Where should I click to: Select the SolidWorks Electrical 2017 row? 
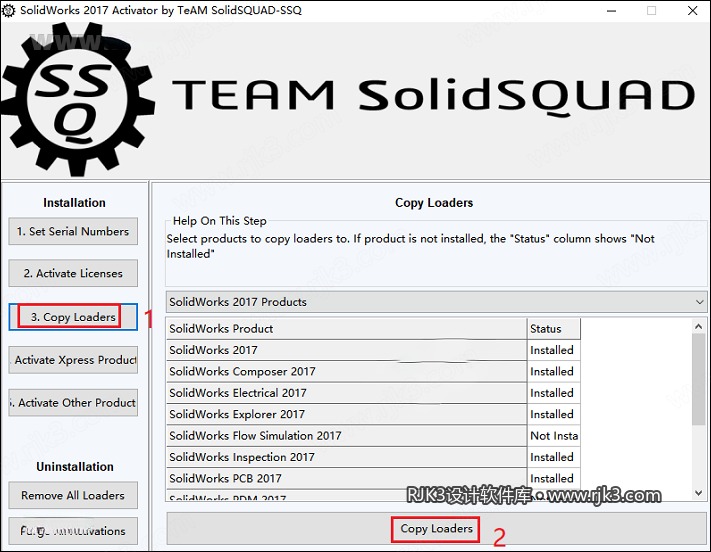click(373, 393)
